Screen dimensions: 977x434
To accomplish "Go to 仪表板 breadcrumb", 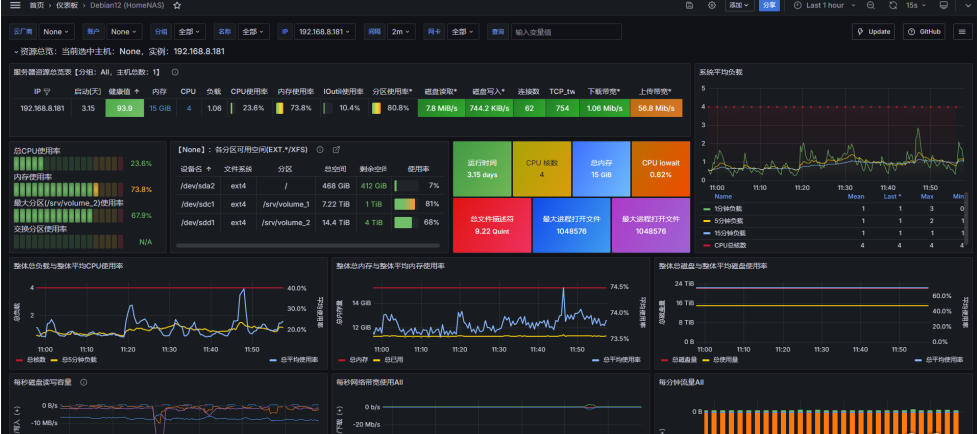I will click(67, 5).
